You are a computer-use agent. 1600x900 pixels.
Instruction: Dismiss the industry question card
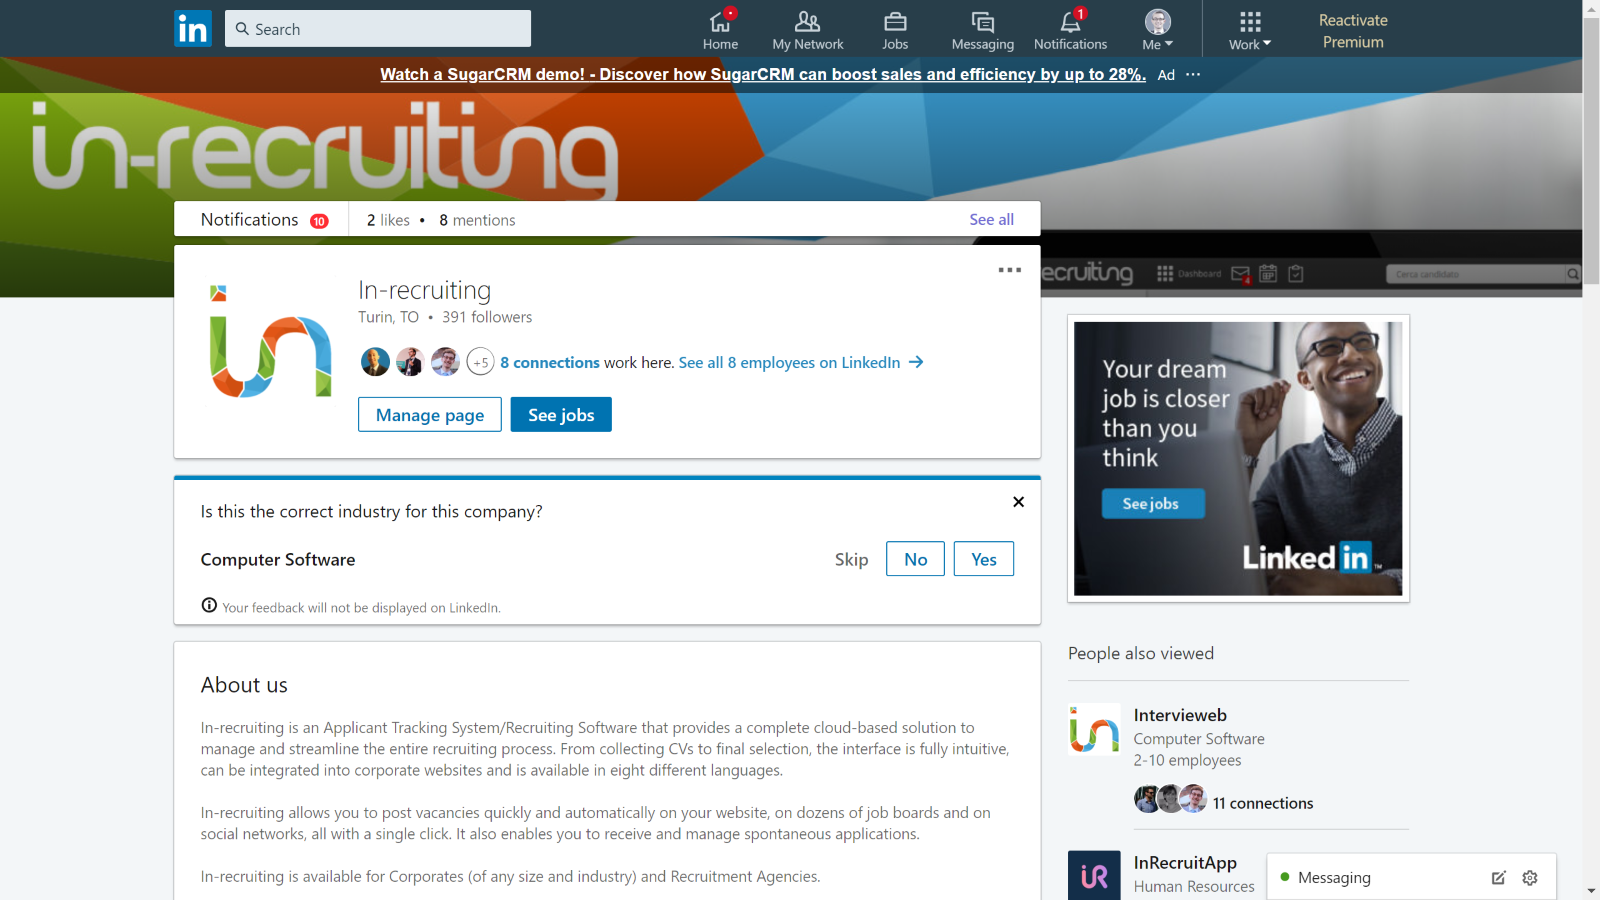1018,502
